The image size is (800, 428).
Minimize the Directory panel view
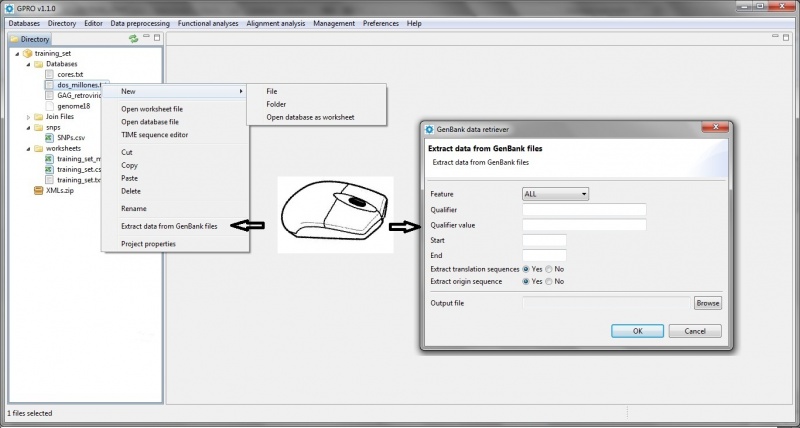coord(146,39)
